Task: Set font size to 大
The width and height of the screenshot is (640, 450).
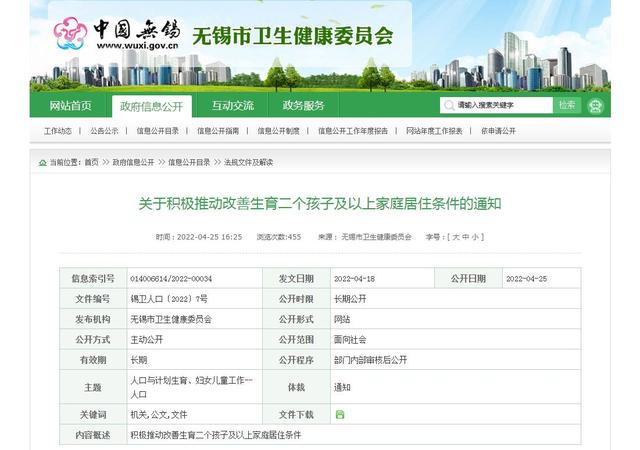Action: tap(457, 237)
